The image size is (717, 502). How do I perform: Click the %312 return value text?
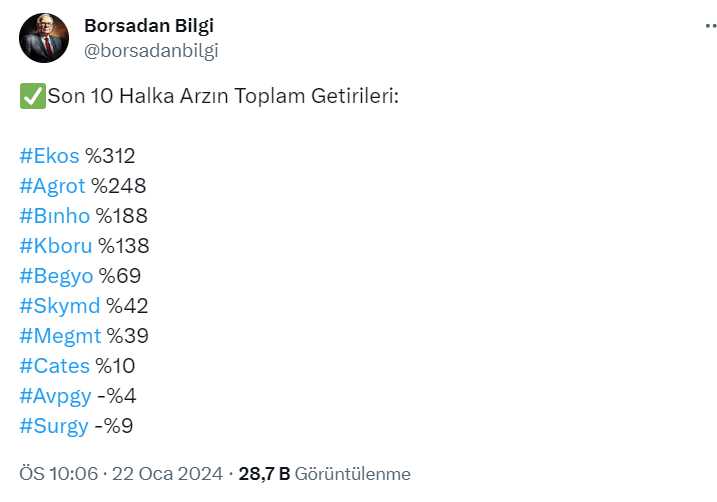point(110,156)
